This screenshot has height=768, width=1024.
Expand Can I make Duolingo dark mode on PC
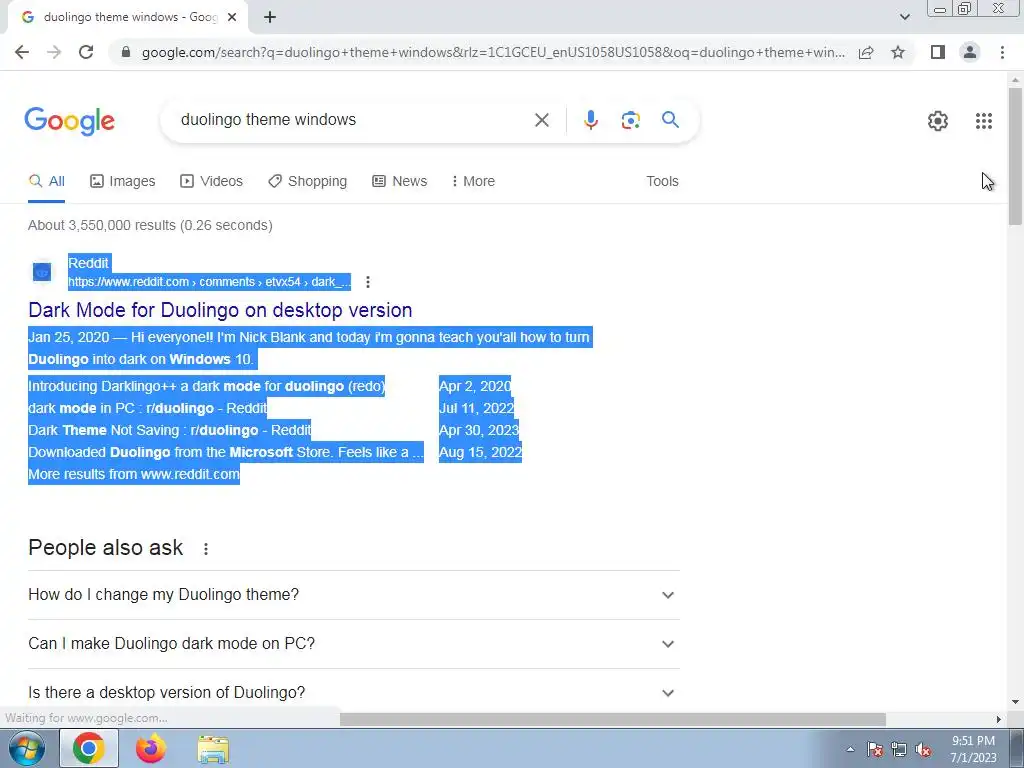click(x=354, y=644)
